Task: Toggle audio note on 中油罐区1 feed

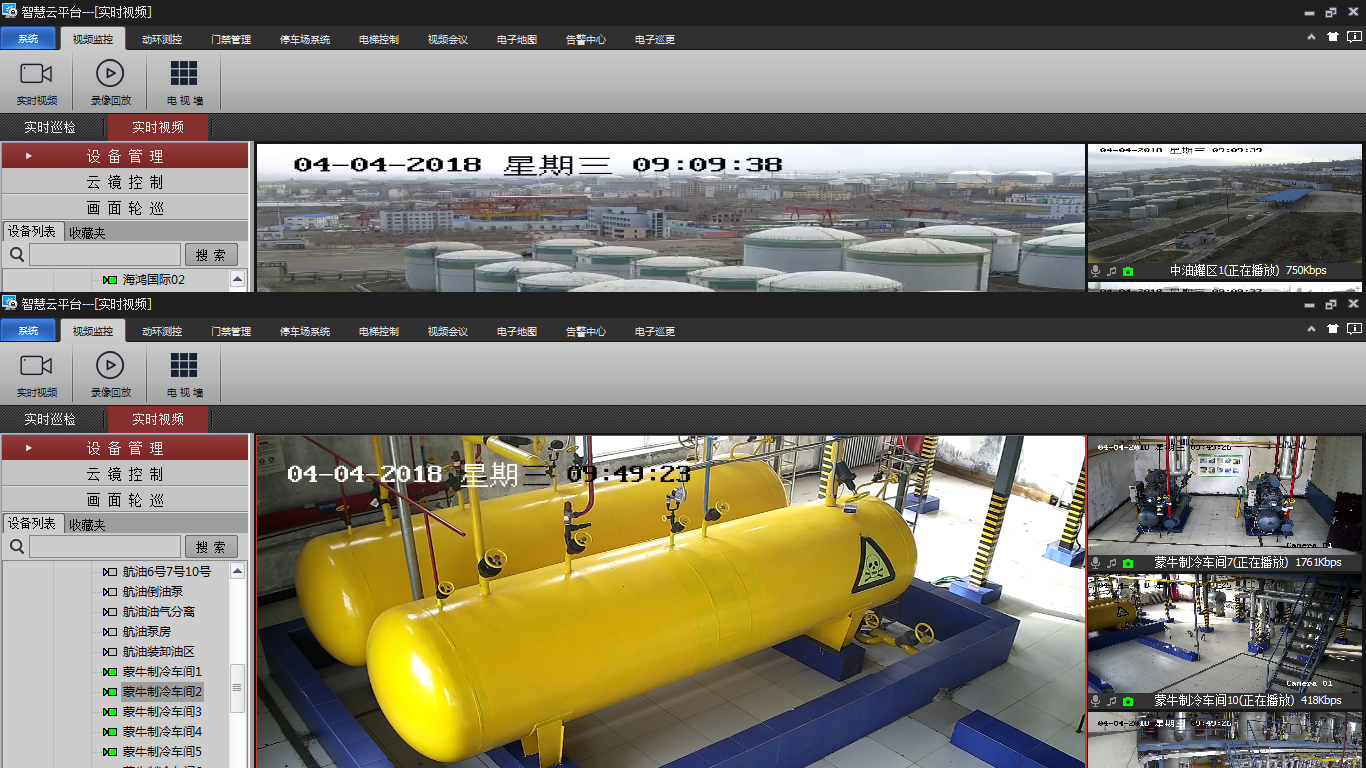Action: pyautogui.click(x=1112, y=271)
